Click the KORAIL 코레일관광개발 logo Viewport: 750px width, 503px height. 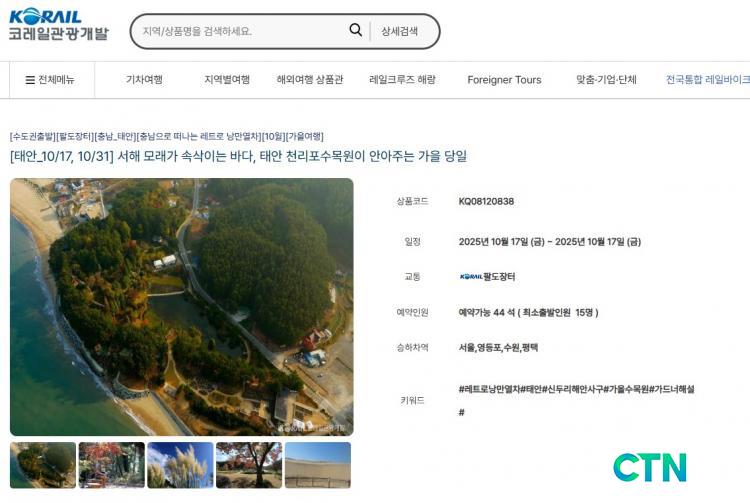point(58,25)
